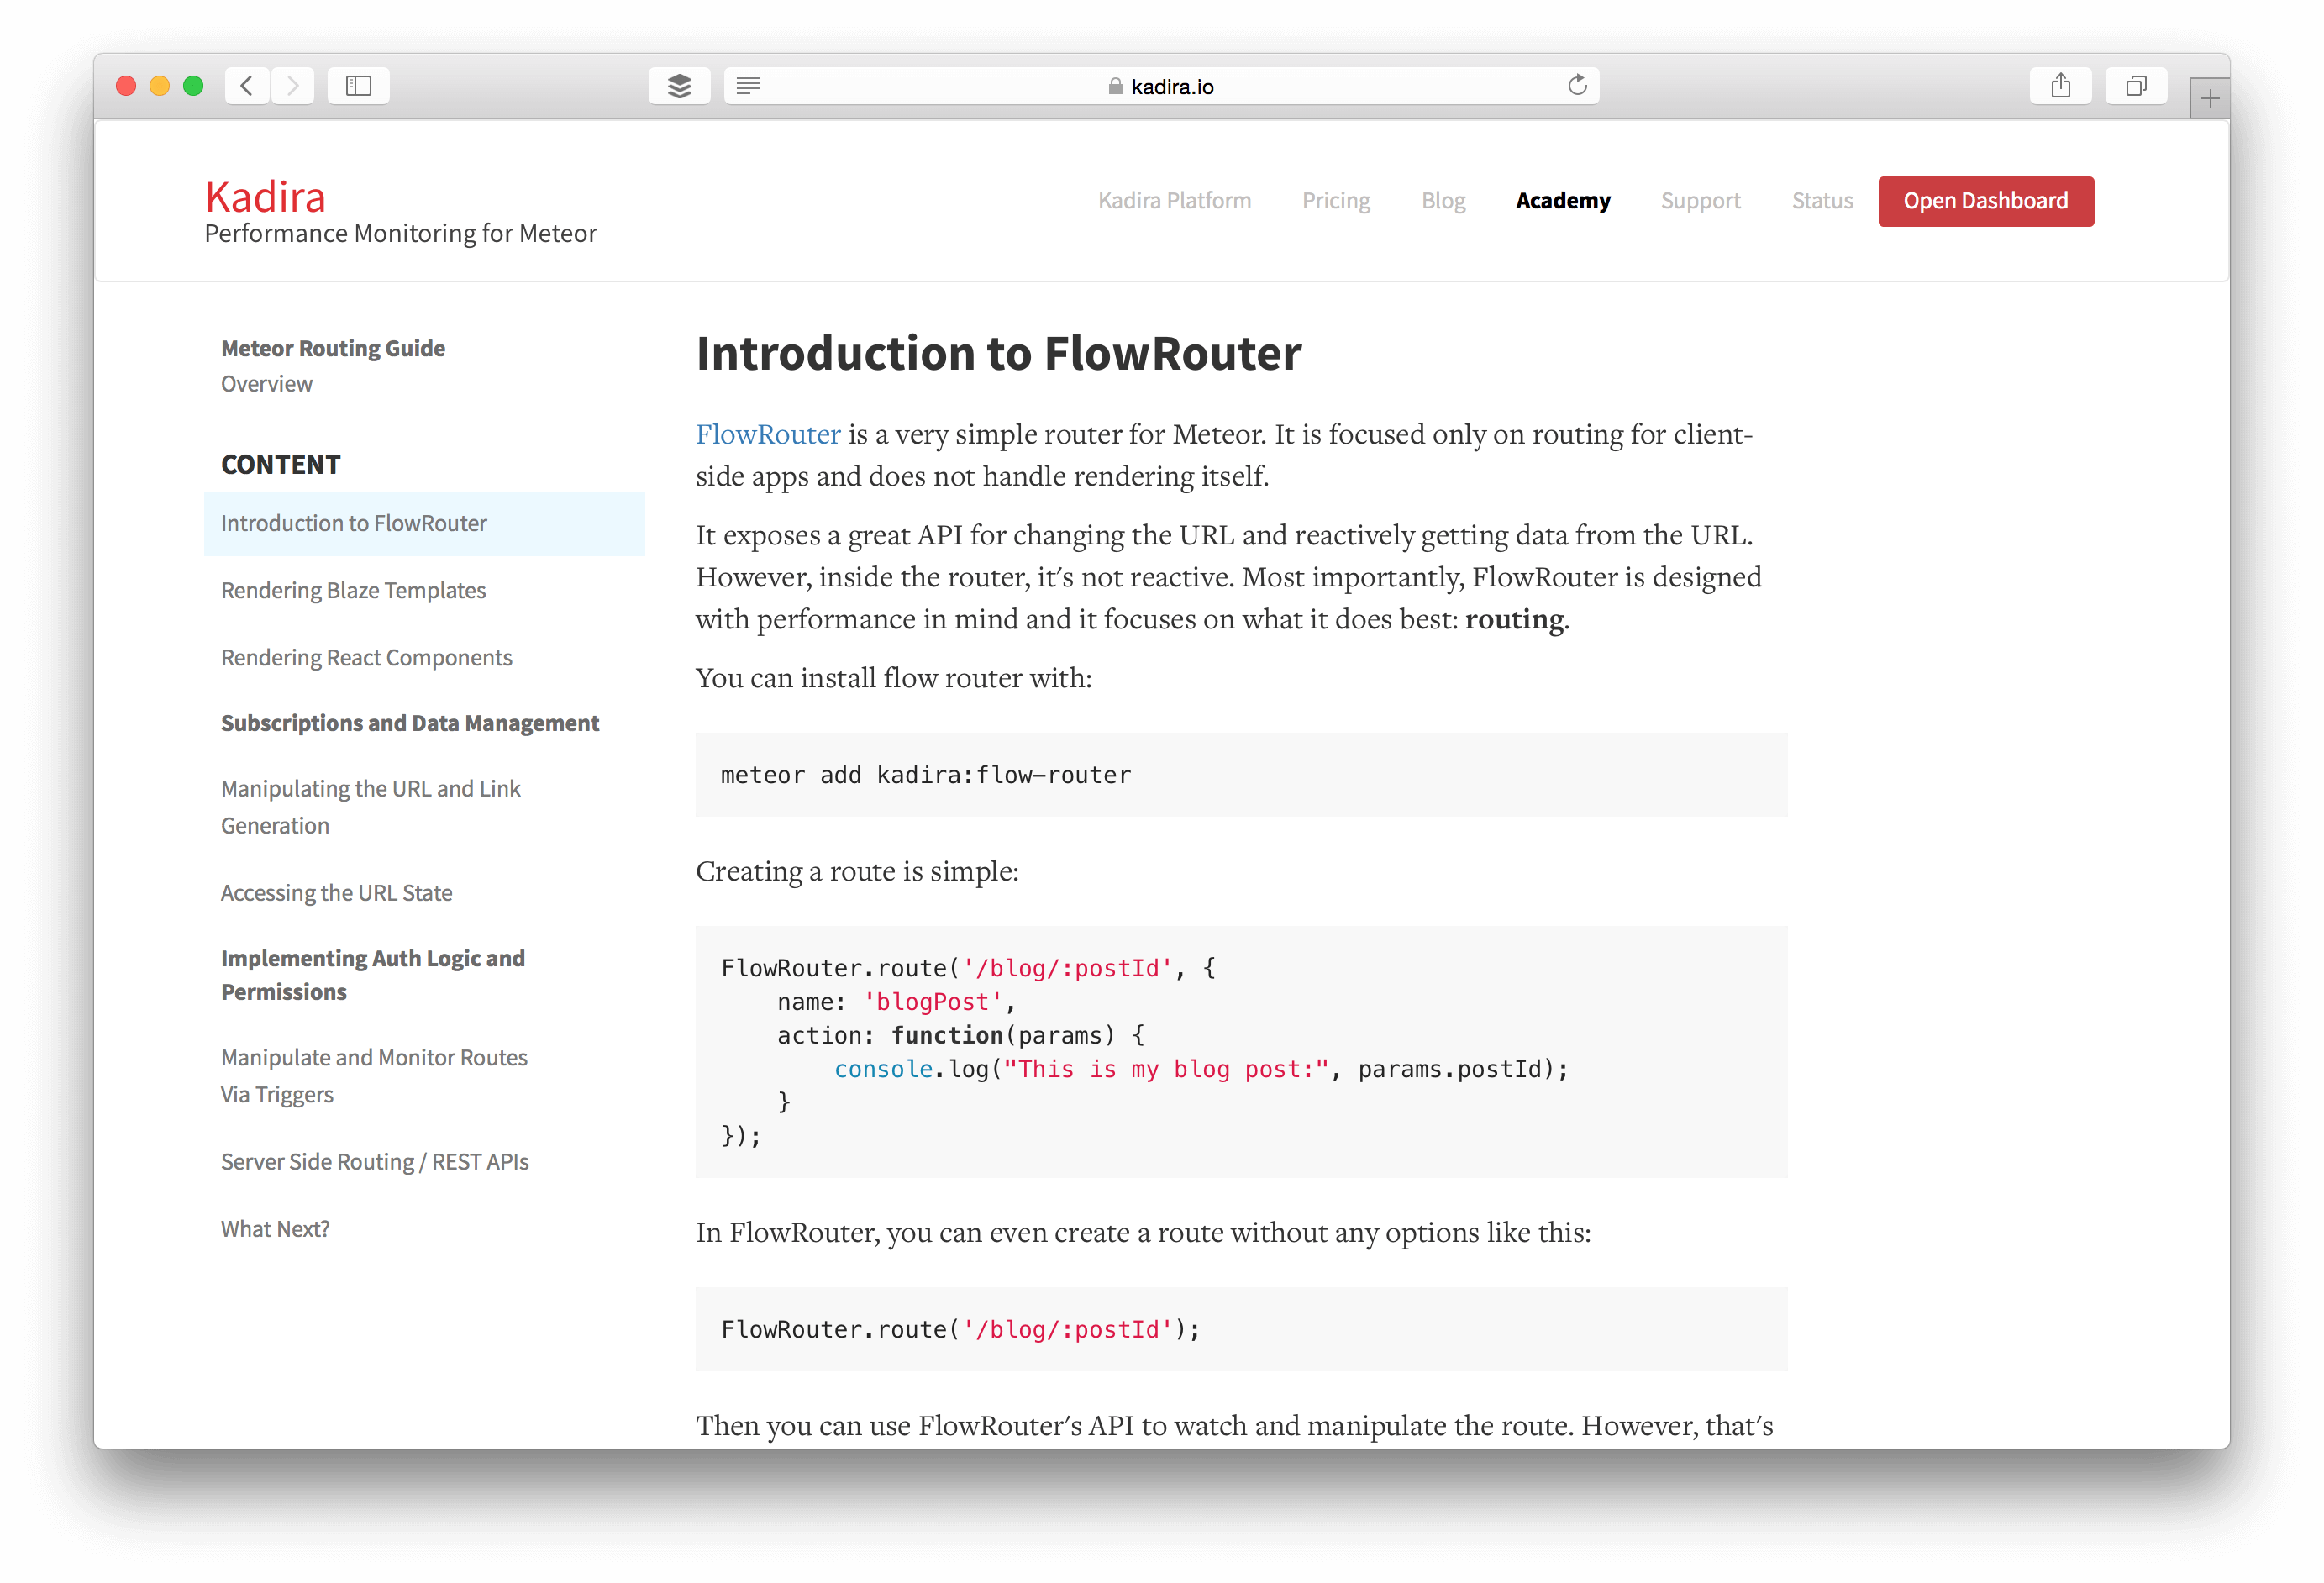Navigate to the Blog section
This screenshot has height=1583, width=2324.
1443,200
